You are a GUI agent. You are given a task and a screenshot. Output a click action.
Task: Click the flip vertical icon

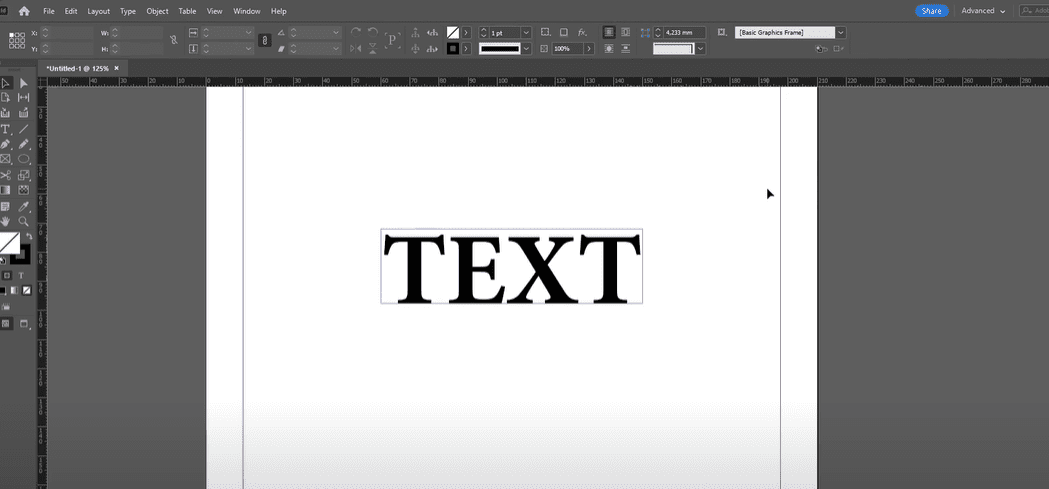[373, 48]
